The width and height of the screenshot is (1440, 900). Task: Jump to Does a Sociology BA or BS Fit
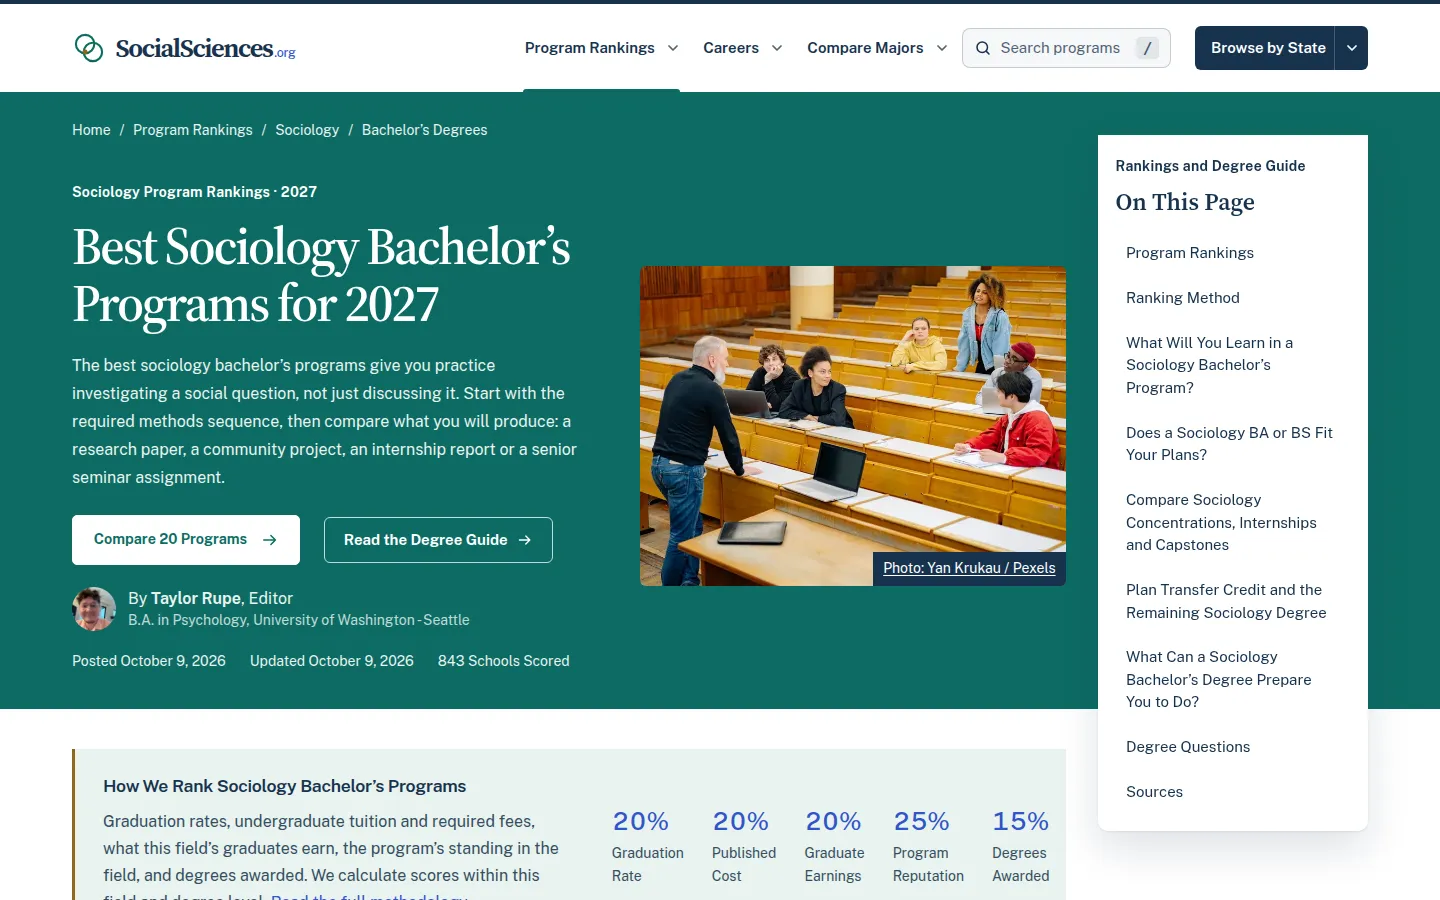(1229, 444)
